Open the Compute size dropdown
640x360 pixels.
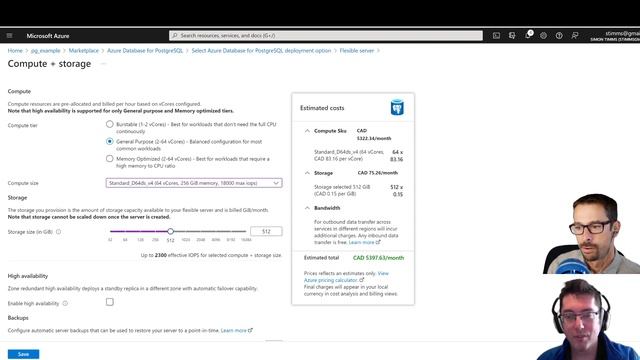click(194, 183)
